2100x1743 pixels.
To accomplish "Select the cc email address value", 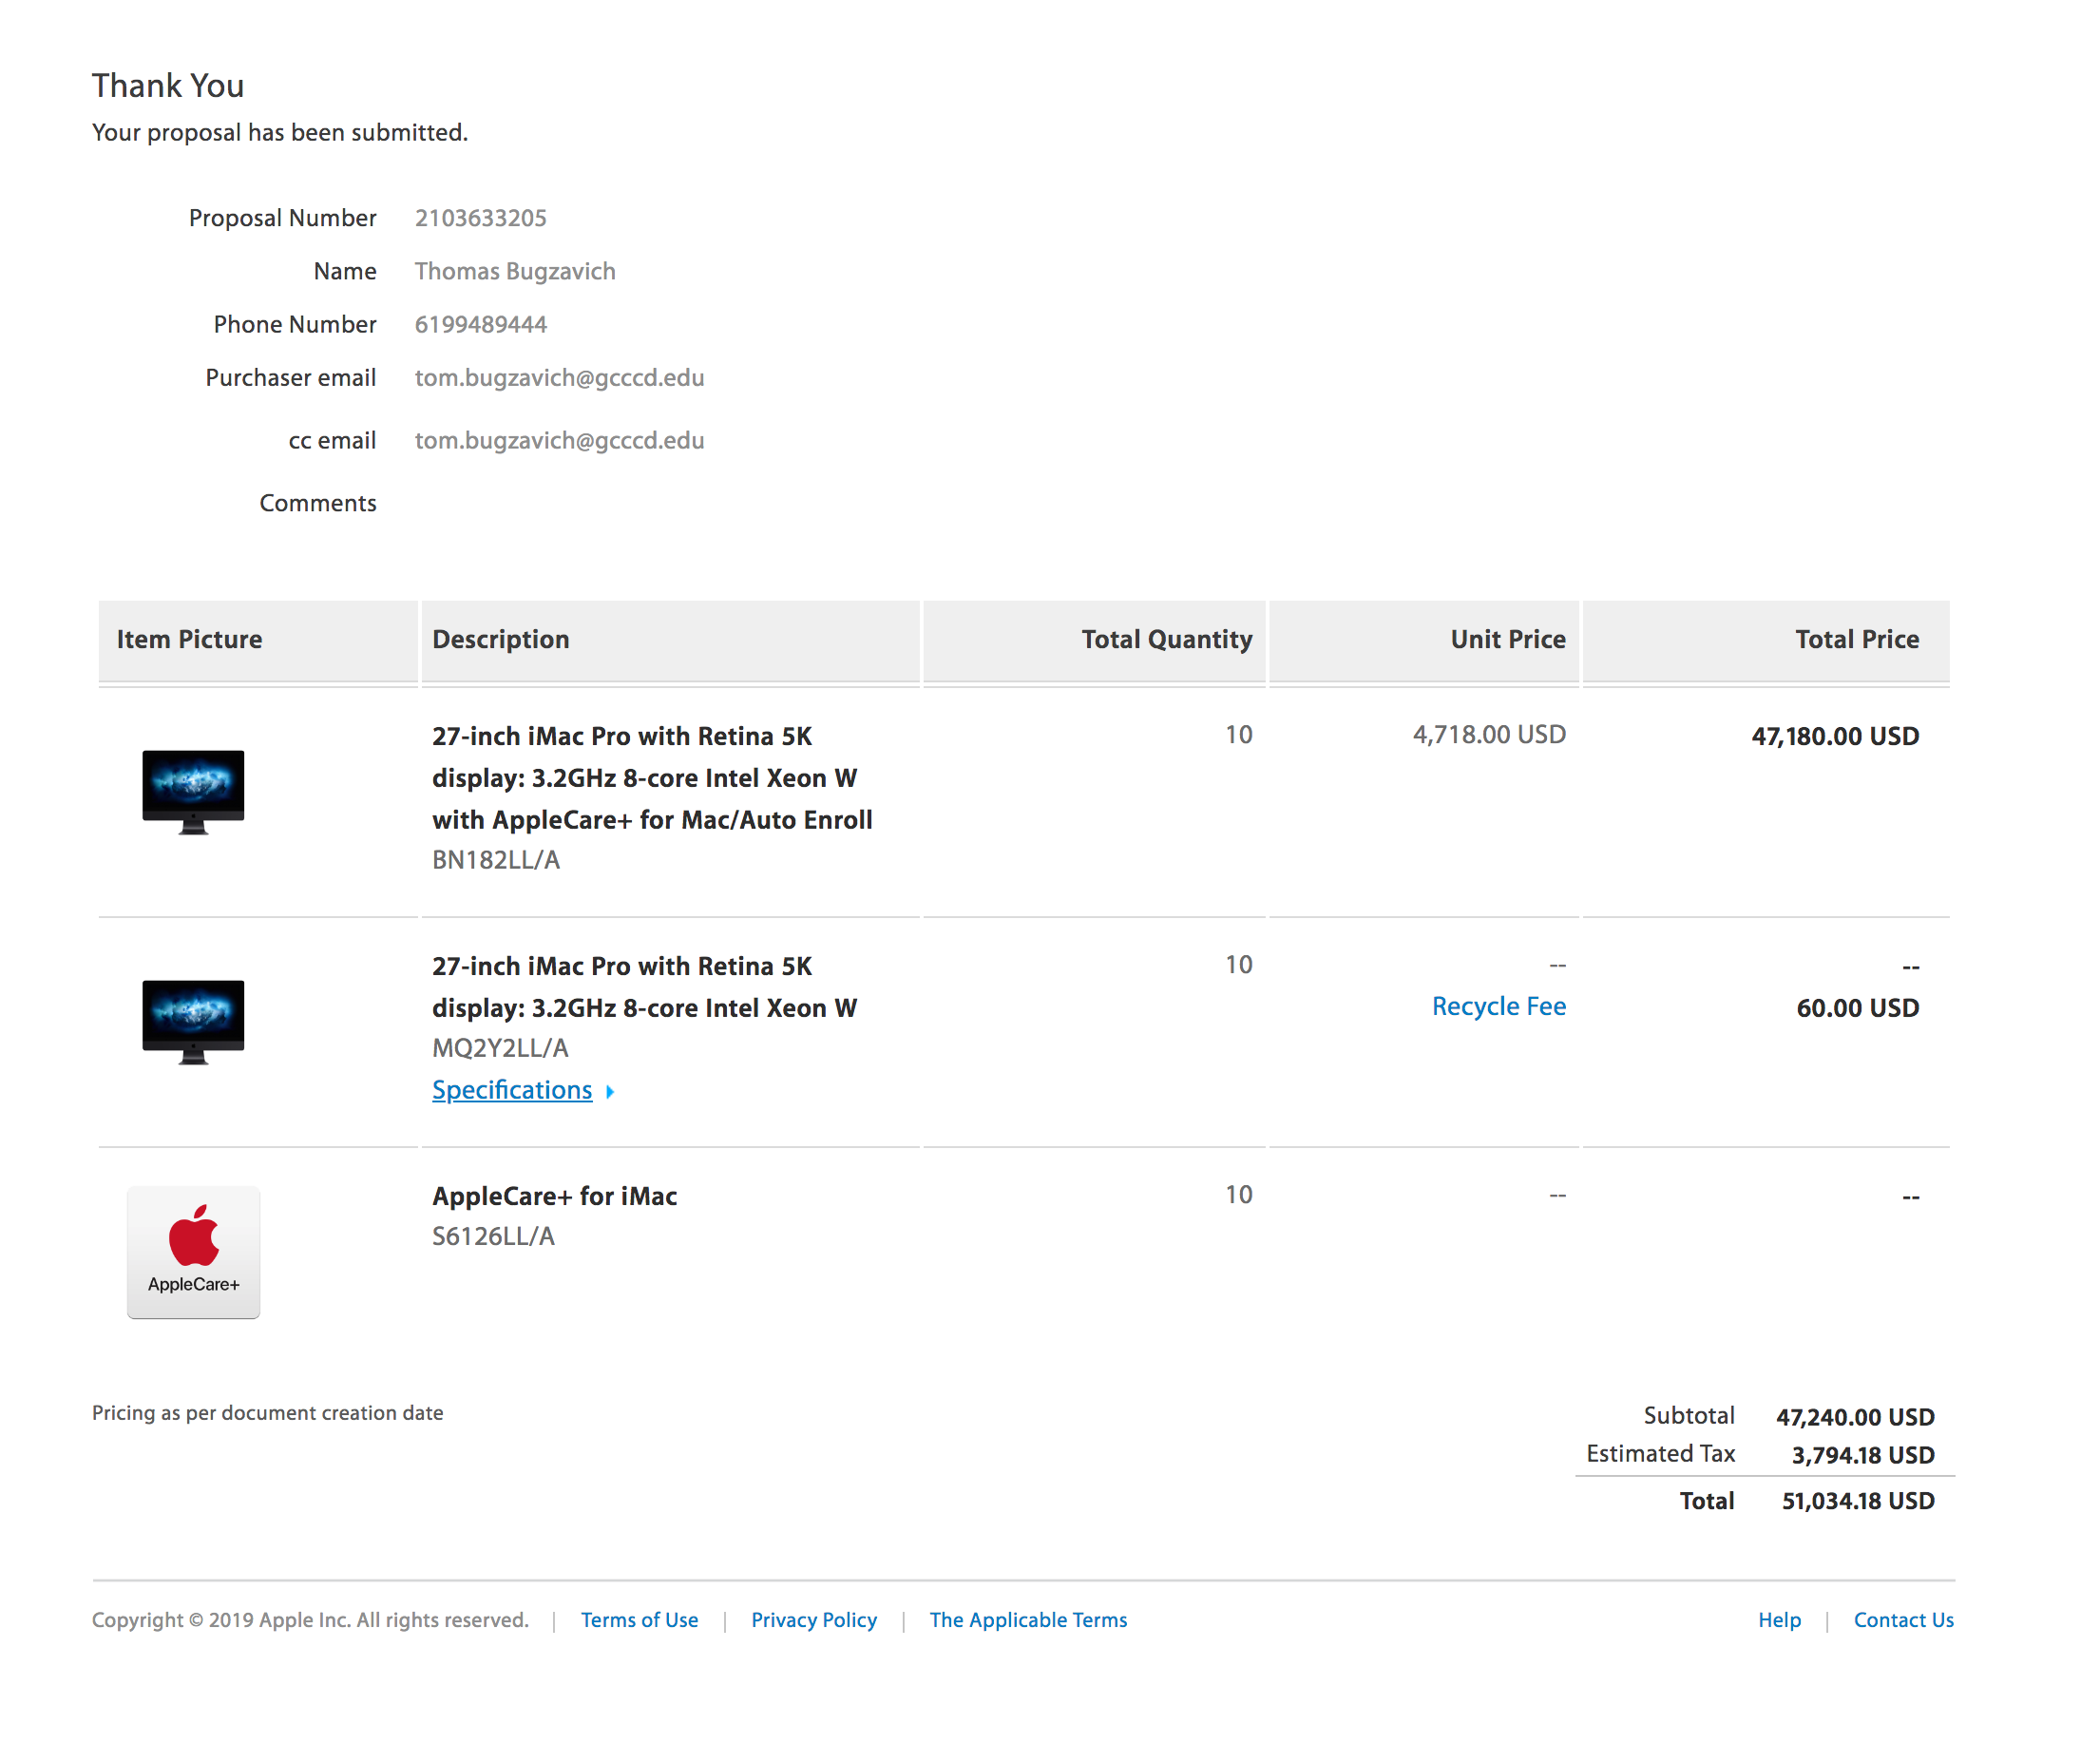I will coord(559,441).
